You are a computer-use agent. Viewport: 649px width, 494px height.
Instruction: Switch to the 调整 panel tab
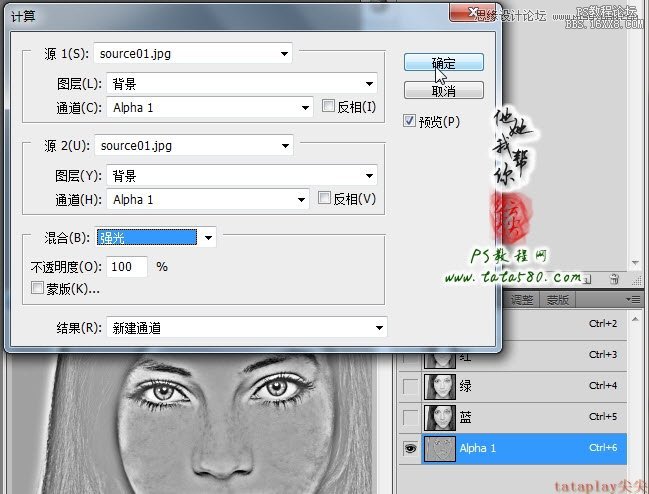pyautogui.click(x=522, y=300)
